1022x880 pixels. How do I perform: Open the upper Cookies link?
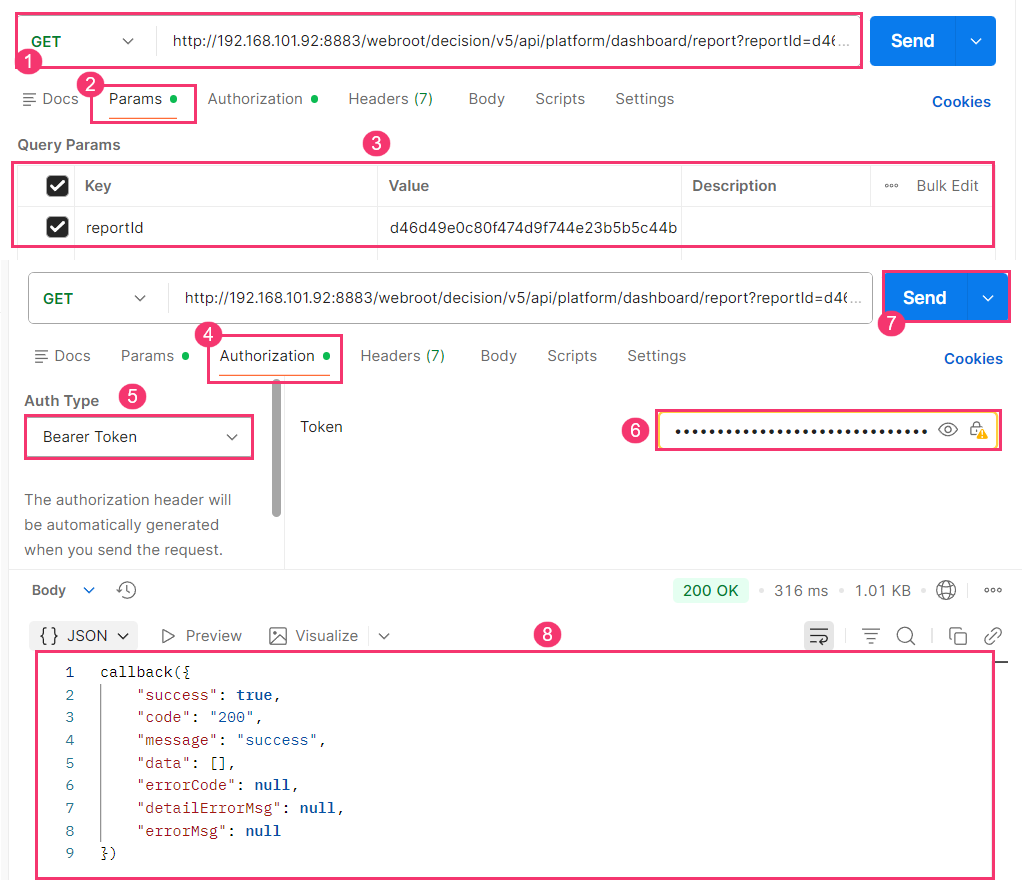pos(961,102)
